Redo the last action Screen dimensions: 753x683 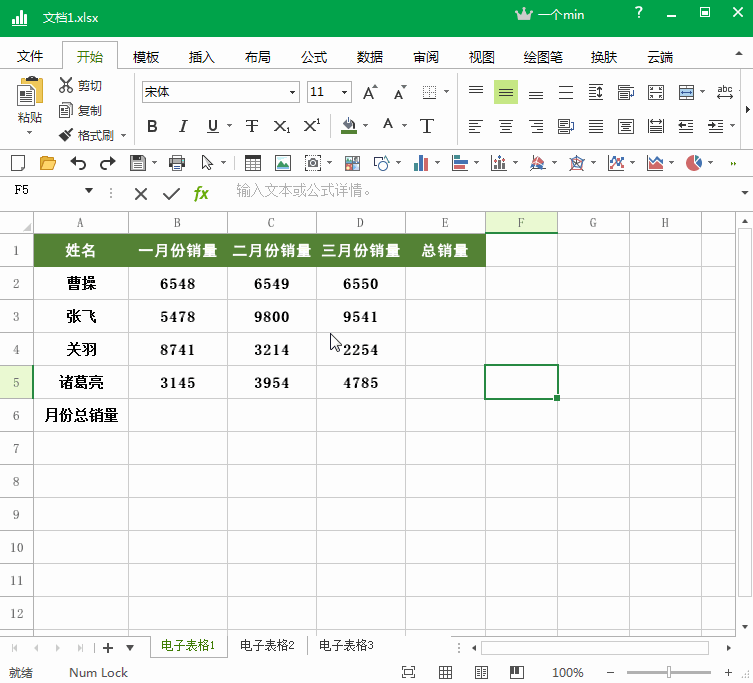[x=108, y=163]
